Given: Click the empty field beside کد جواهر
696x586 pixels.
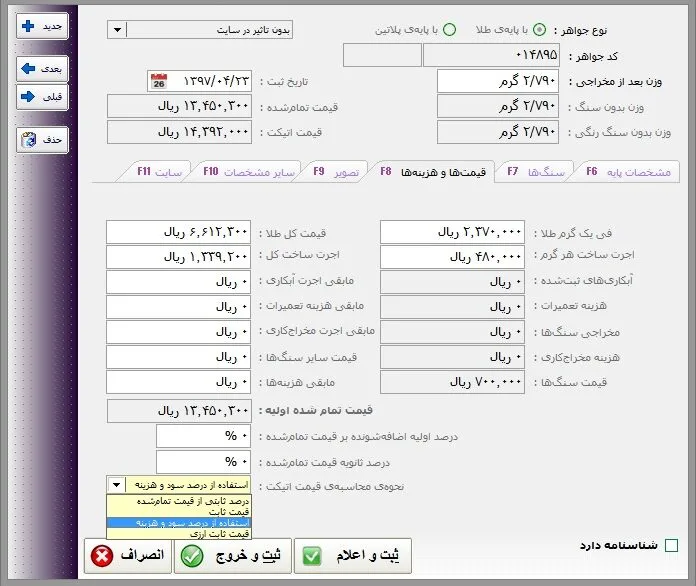Looking at the screenshot, I should point(382,55).
